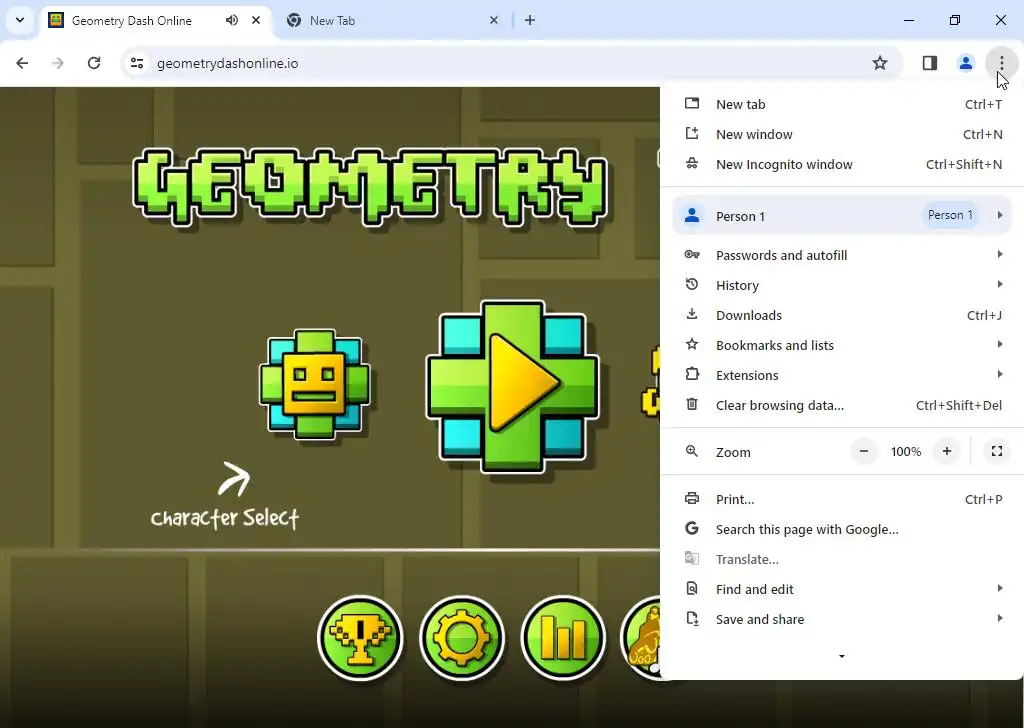Image resolution: width=1024 pixels, height=728 pixels.
Task: Close the menu via three-dot button
Action: 1001,63
